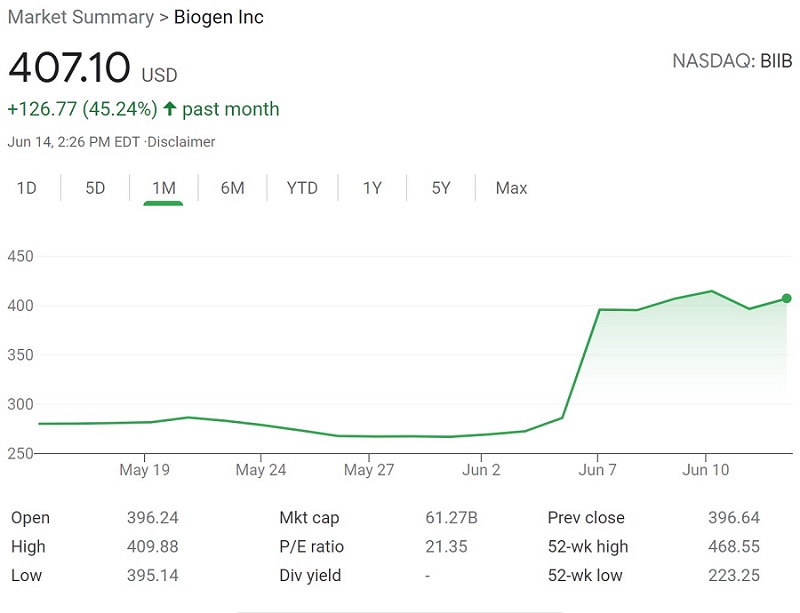Click the High value 409.88
Viewport: 800px width, 613px height.
click(153, 547)
